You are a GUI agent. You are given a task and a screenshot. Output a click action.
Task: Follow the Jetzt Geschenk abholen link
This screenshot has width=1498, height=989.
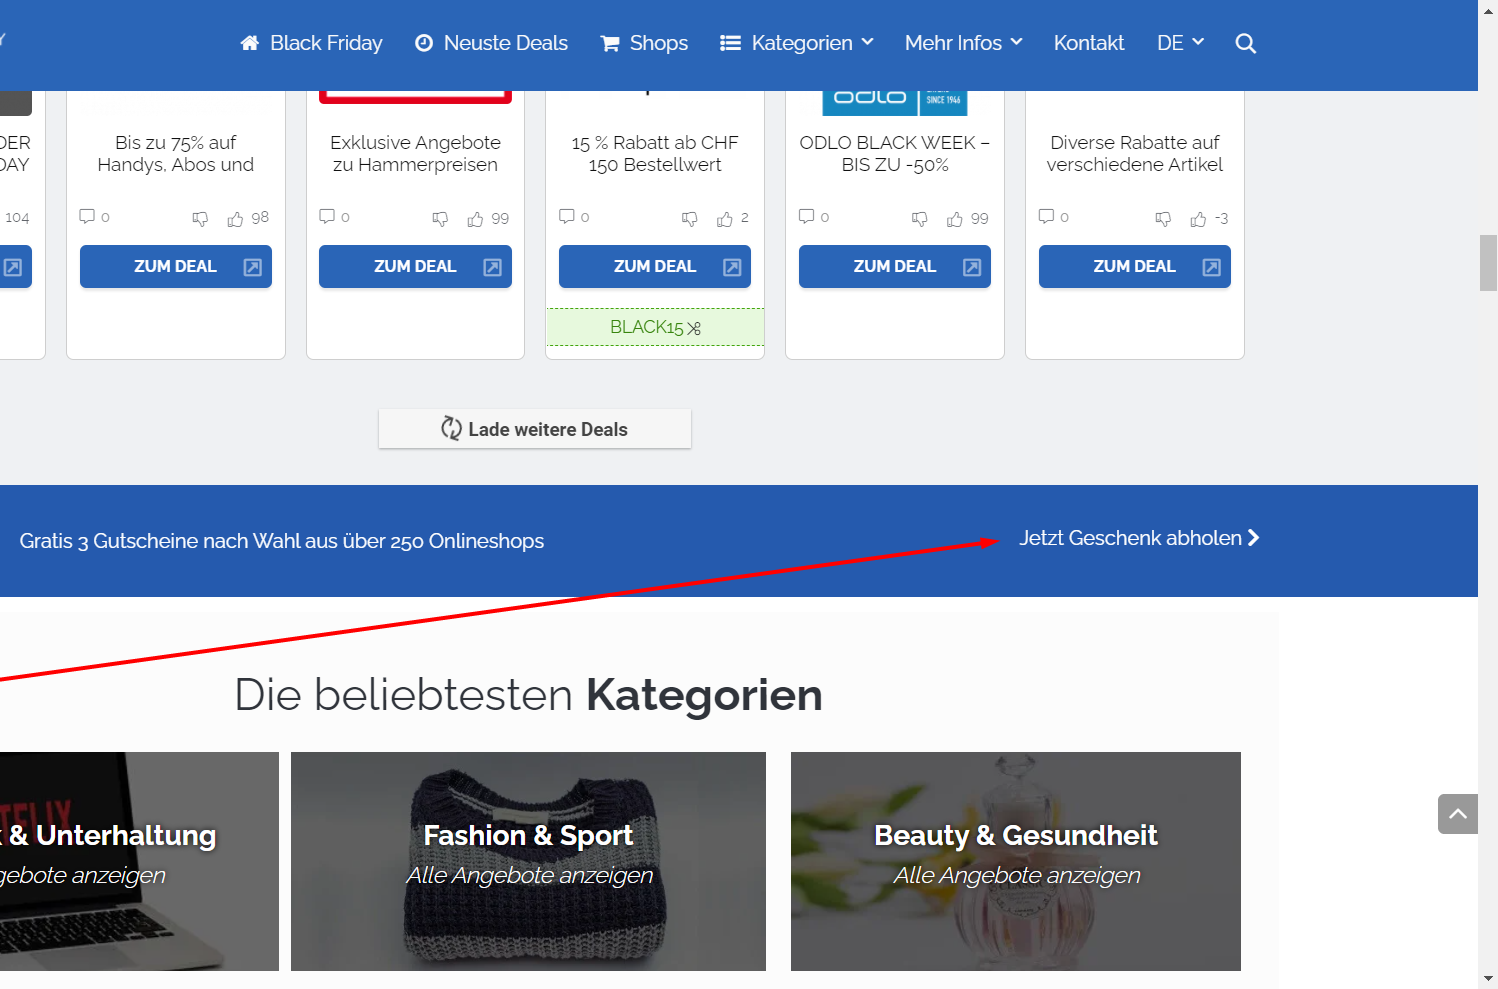click(1138, 538)
